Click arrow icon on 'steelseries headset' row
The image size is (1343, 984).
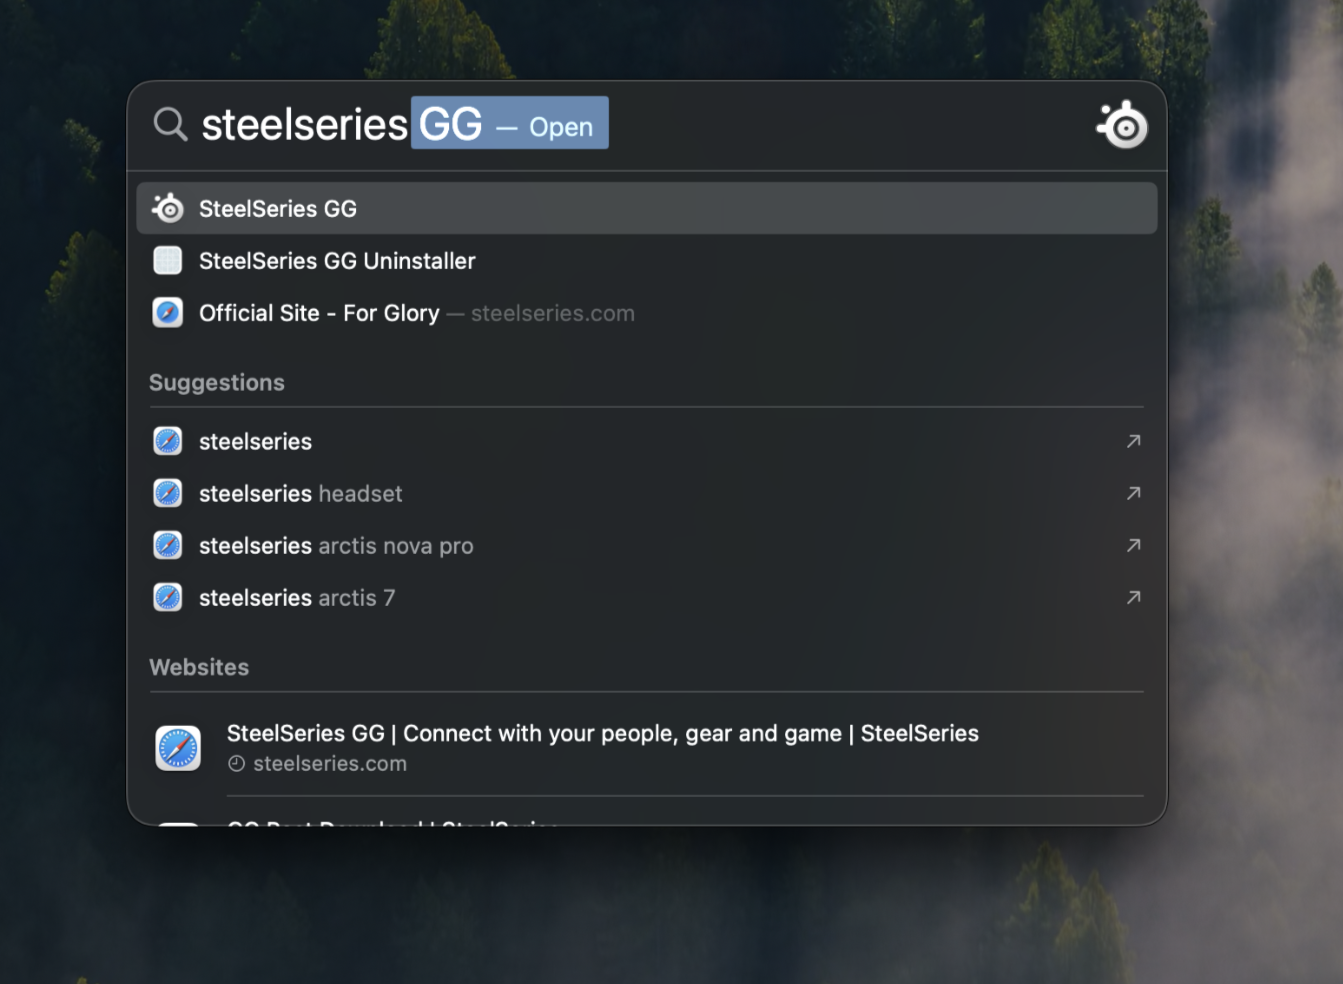click(1133, 493)
